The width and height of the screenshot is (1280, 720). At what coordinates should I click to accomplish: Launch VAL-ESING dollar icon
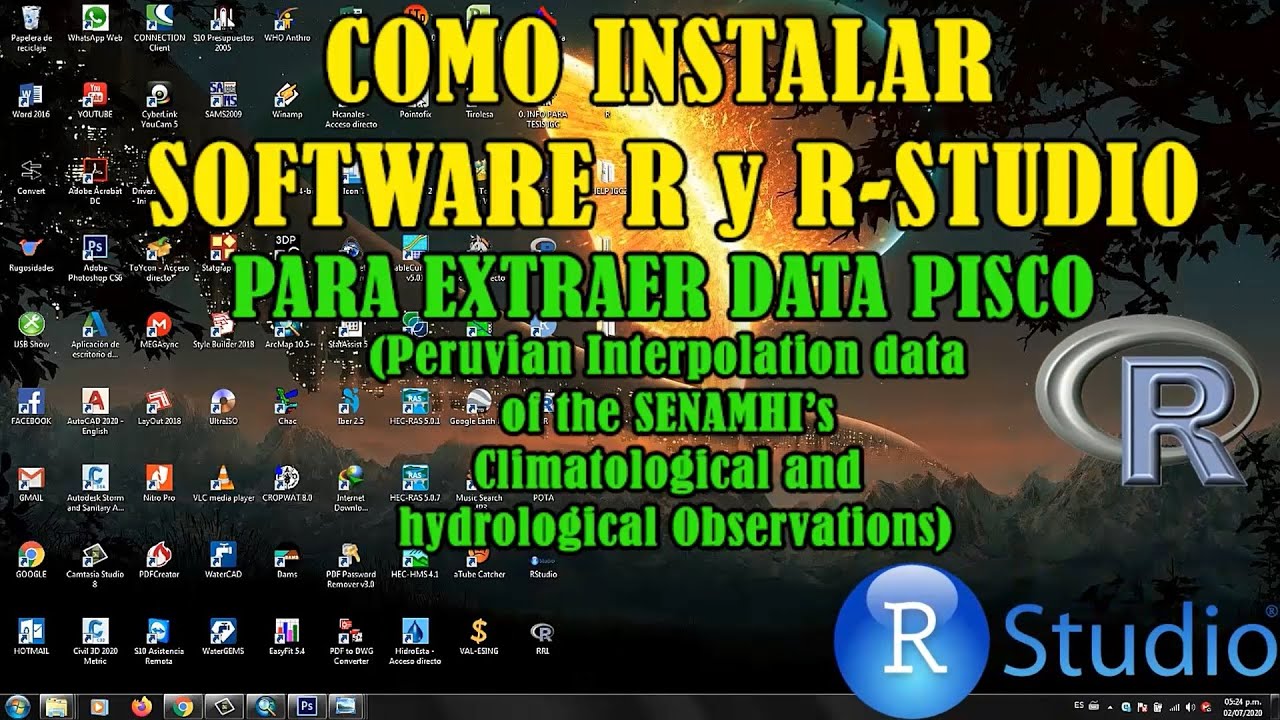pos(479,638)
